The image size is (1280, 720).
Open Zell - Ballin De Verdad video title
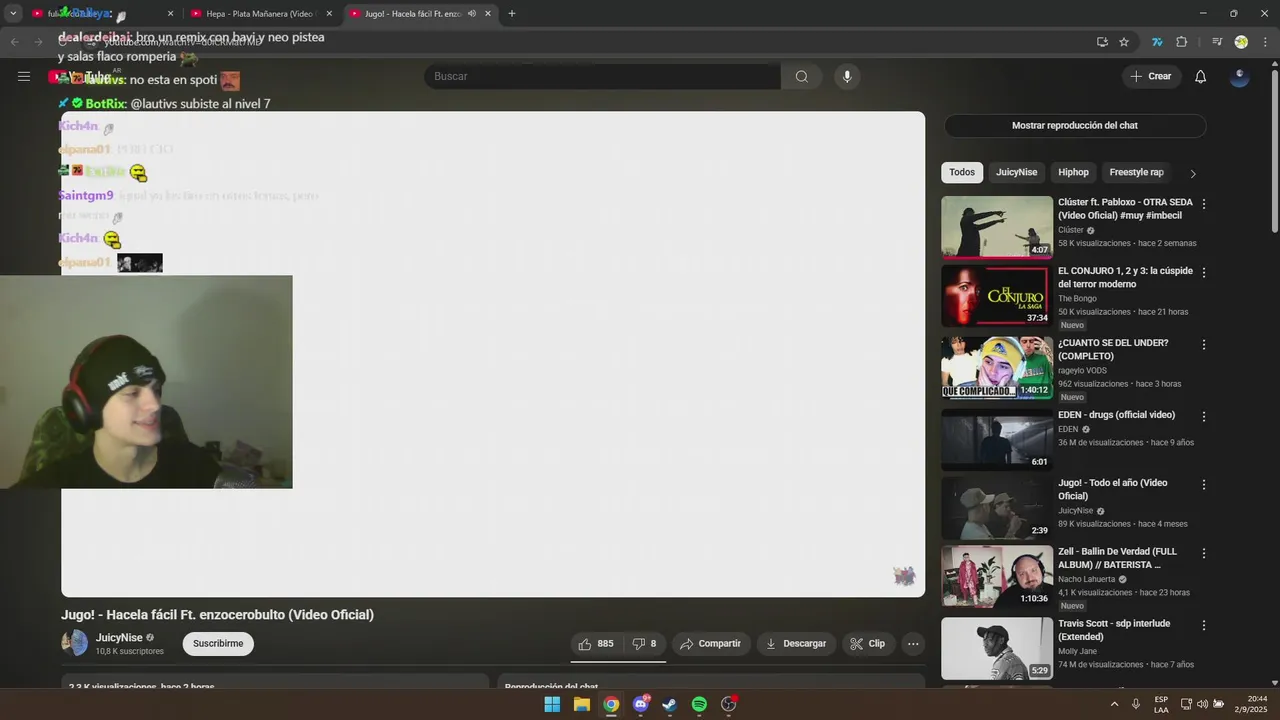click(1117, 558)
